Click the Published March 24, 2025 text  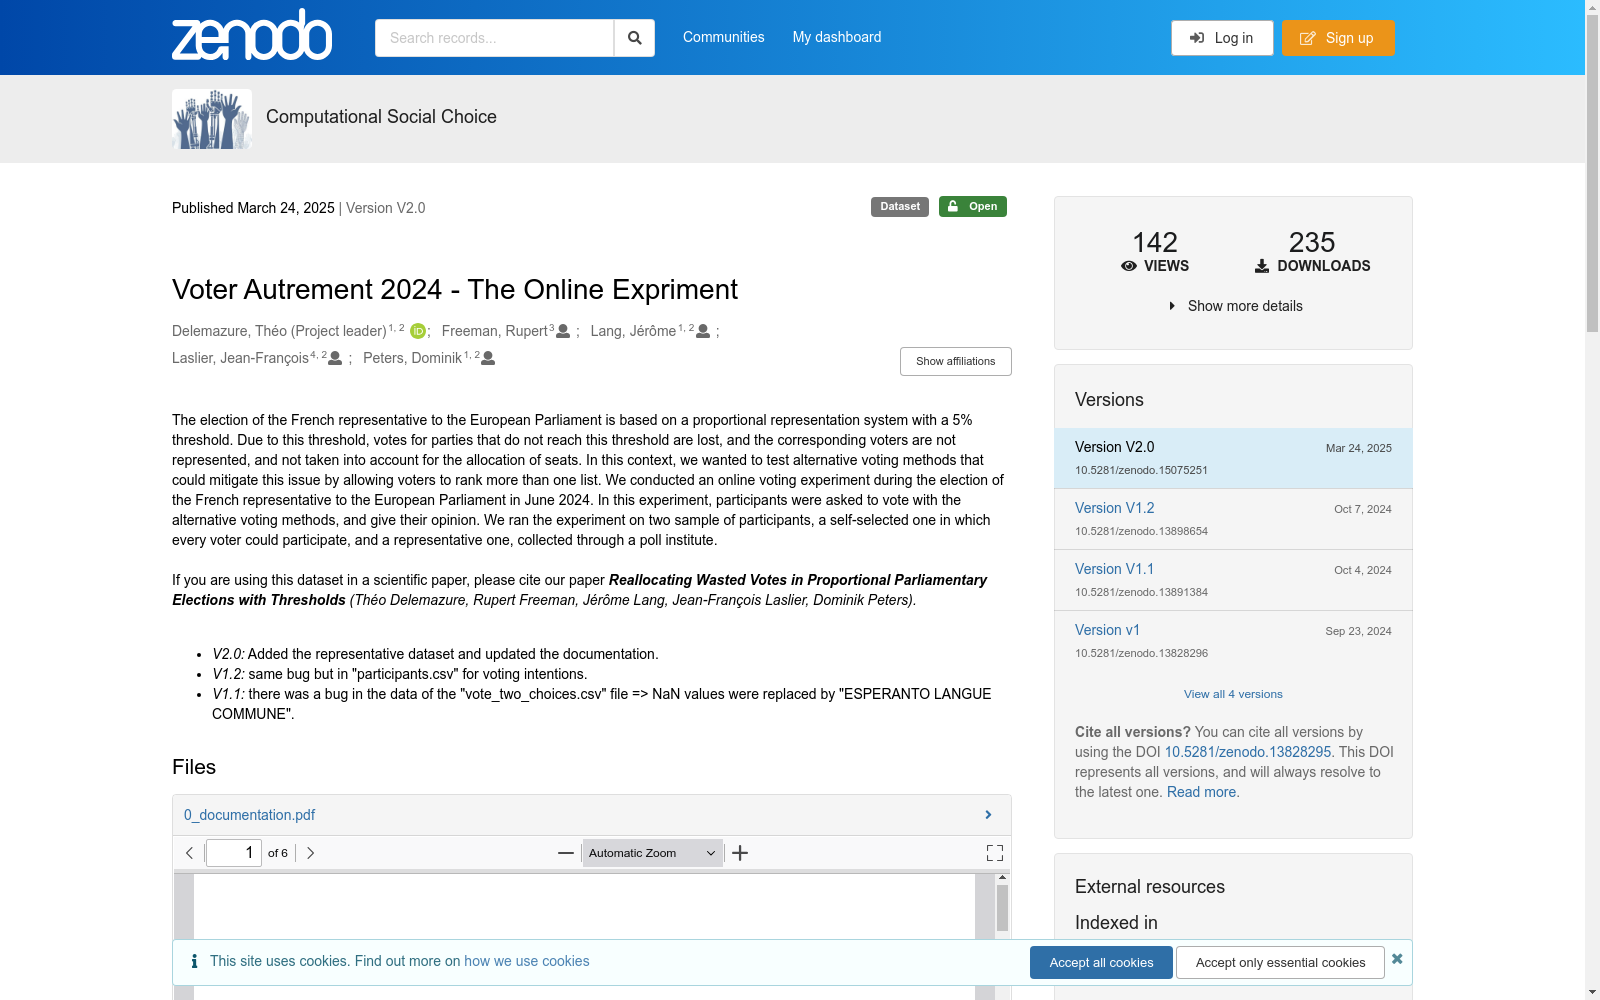[253, 208]
